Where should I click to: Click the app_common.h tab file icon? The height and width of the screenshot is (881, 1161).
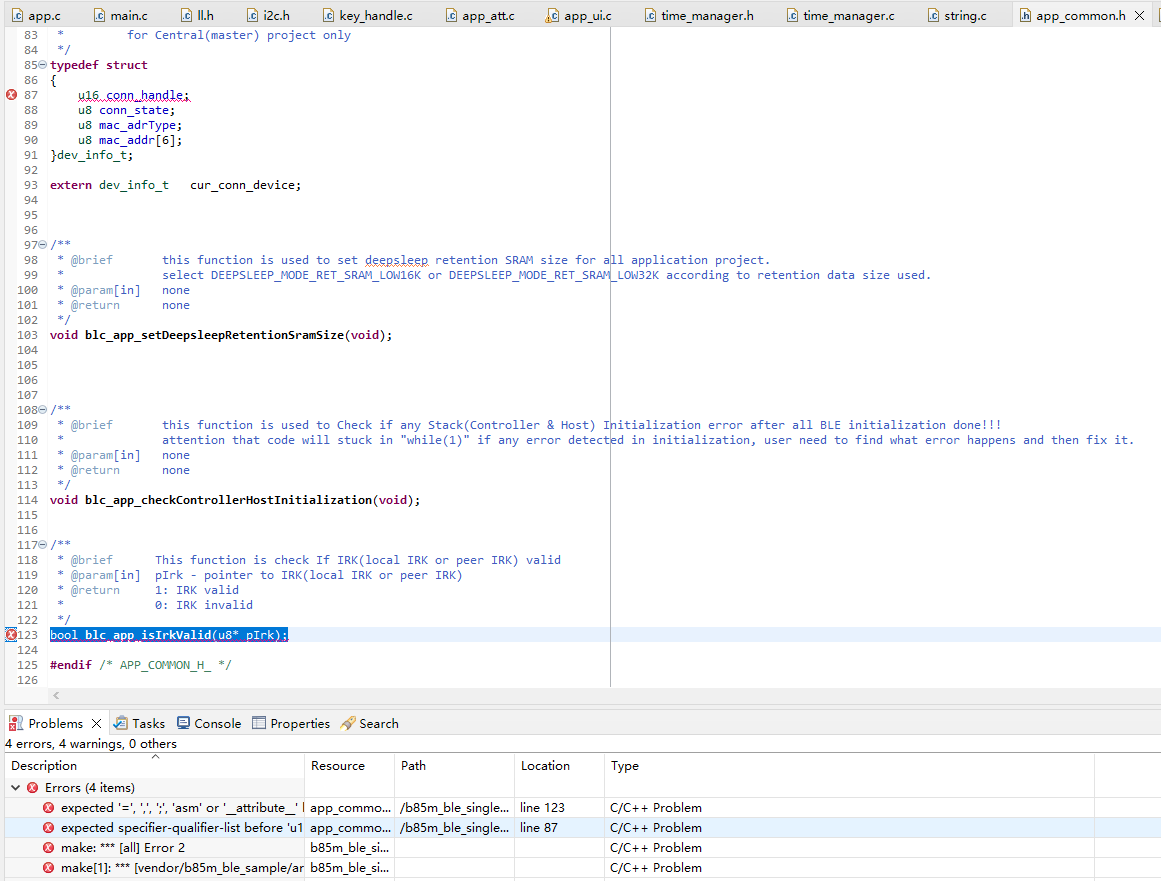click(1026, 15)
